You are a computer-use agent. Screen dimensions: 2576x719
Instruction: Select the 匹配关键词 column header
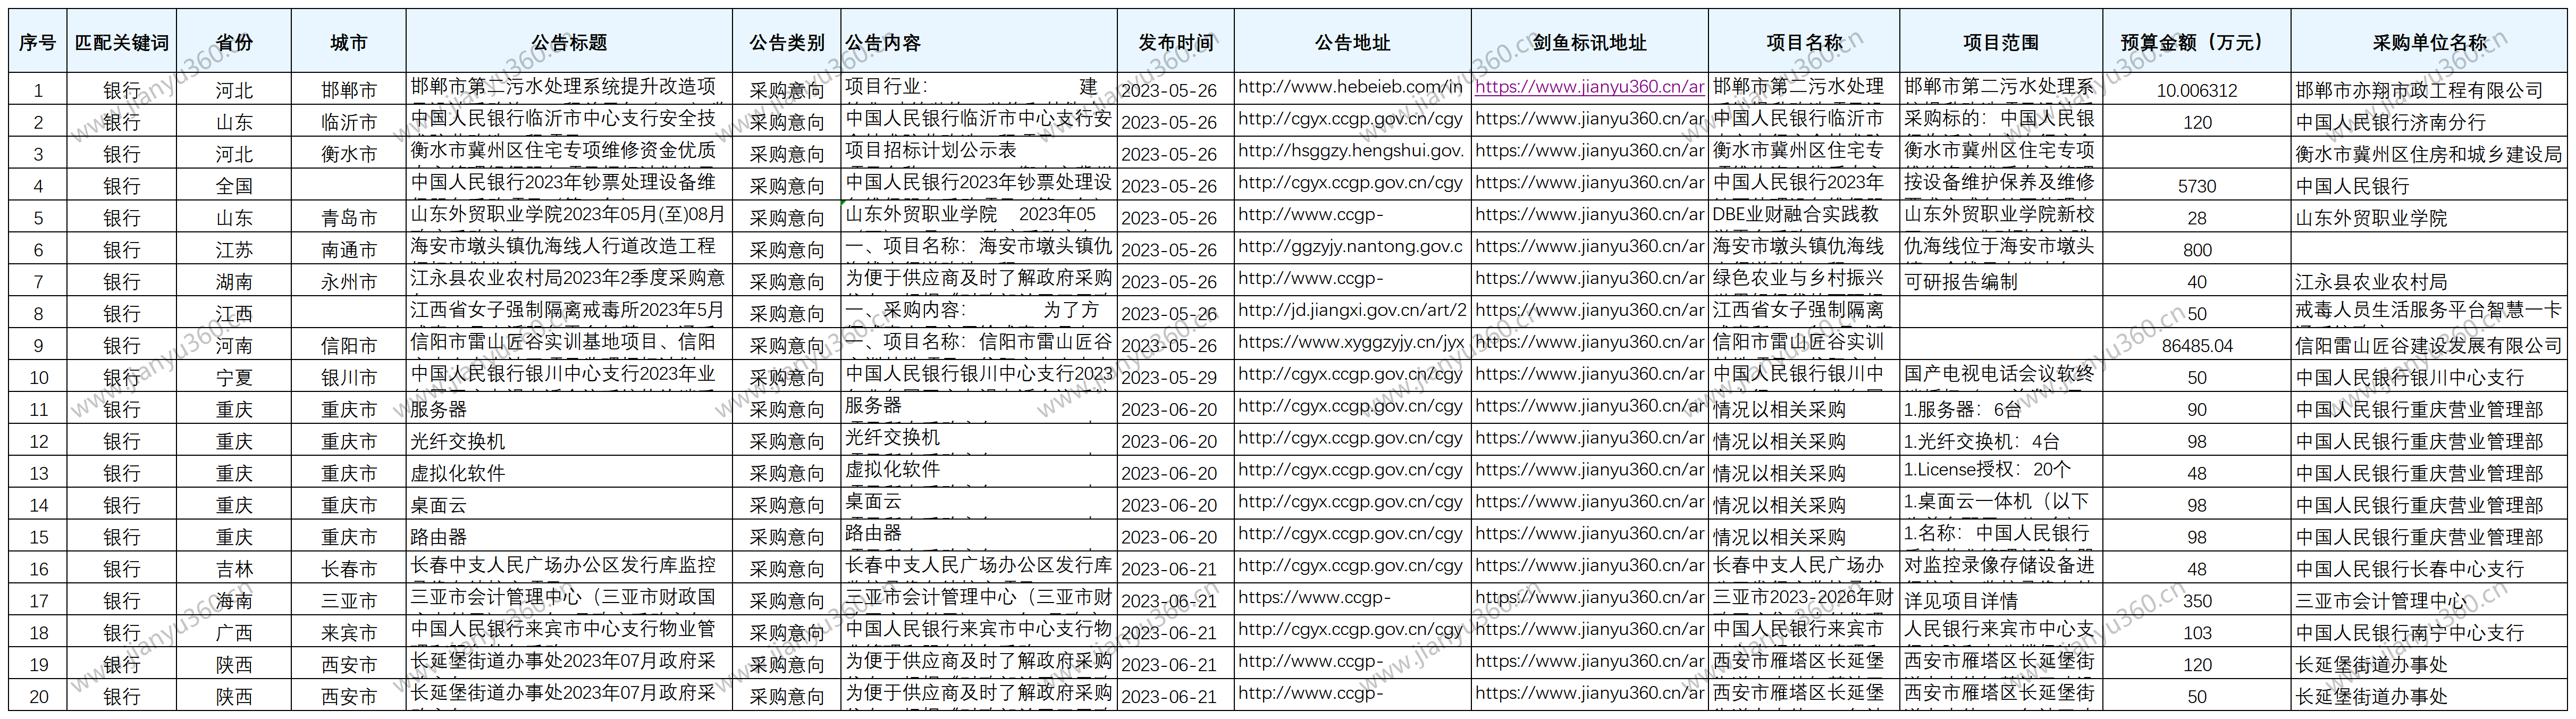click(x=122, y=42)
